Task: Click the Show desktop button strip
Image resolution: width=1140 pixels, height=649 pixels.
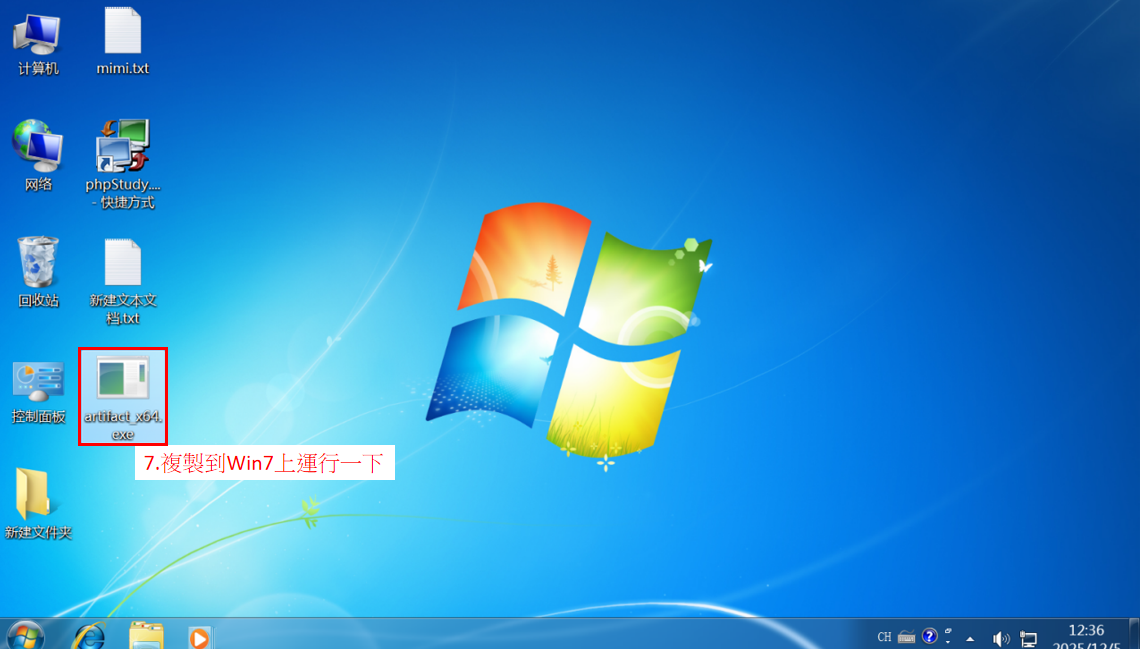Action: pos(1134,634)
